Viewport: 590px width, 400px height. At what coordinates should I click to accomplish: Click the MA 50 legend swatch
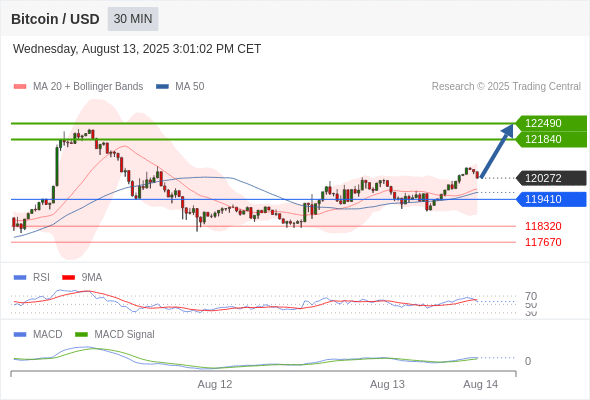coord(162,87)
